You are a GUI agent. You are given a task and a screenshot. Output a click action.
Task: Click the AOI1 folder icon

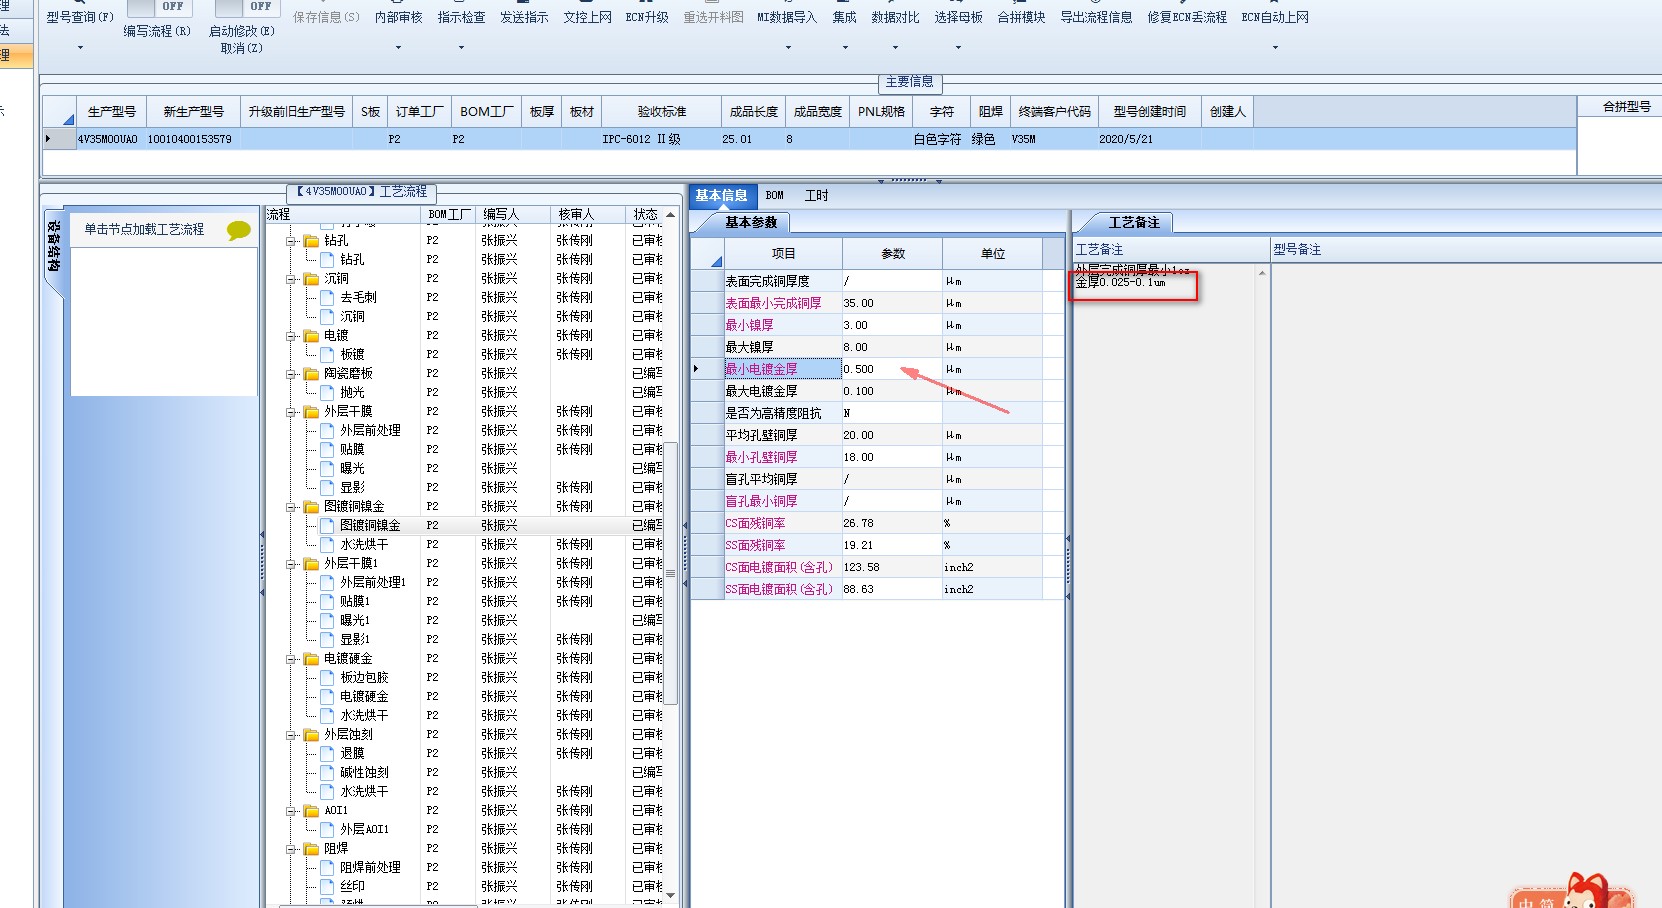[311, 811]
